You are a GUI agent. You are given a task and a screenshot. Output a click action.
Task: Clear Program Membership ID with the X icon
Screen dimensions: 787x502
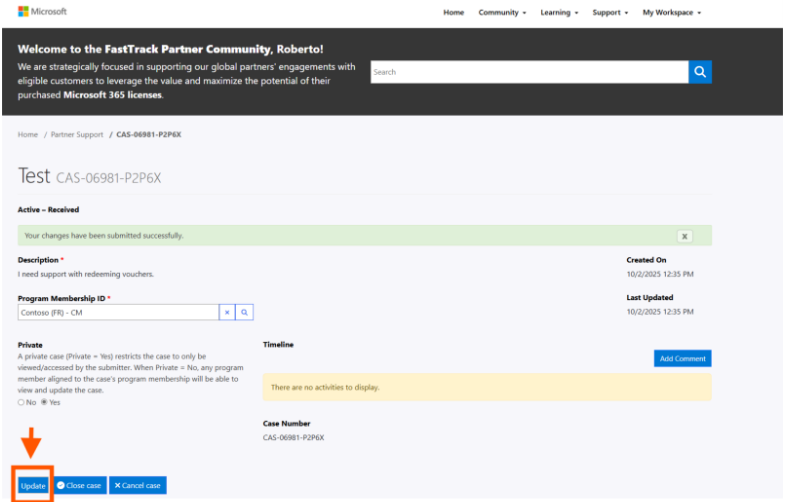pyautogui.click(x=227, y=313)
